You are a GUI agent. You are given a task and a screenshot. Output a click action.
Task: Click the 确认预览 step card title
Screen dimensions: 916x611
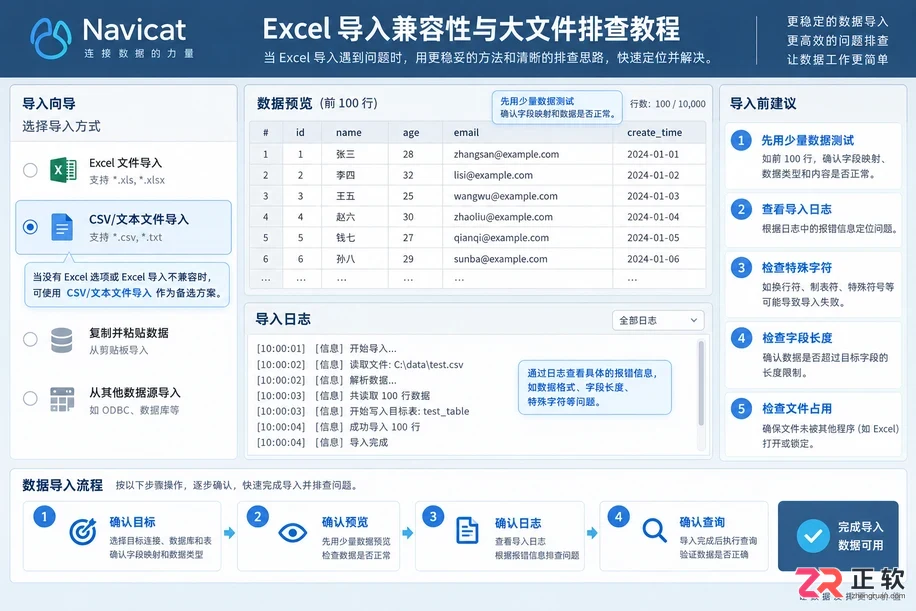point(345,522)
